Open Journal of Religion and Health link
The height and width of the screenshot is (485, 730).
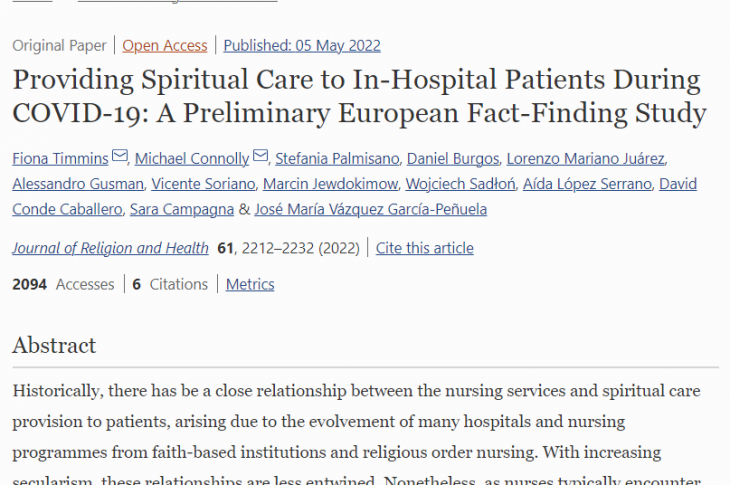coord(110,248)
